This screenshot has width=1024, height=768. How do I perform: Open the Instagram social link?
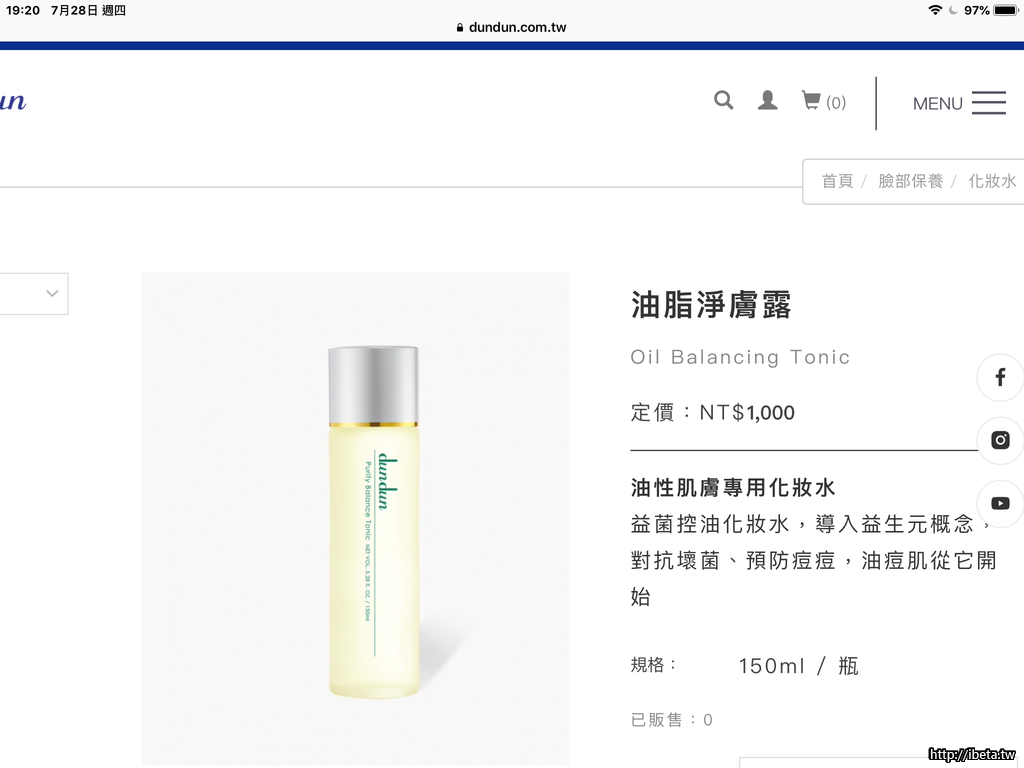point(1000,440)
